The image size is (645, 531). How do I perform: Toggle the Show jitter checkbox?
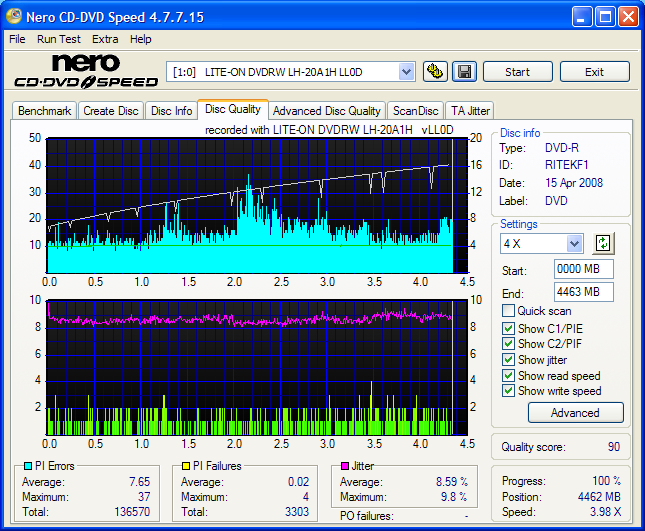509,359
